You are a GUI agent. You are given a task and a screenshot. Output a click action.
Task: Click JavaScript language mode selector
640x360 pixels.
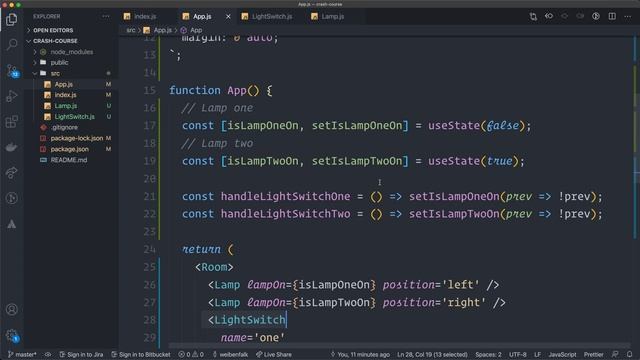[x=562, y=354]
